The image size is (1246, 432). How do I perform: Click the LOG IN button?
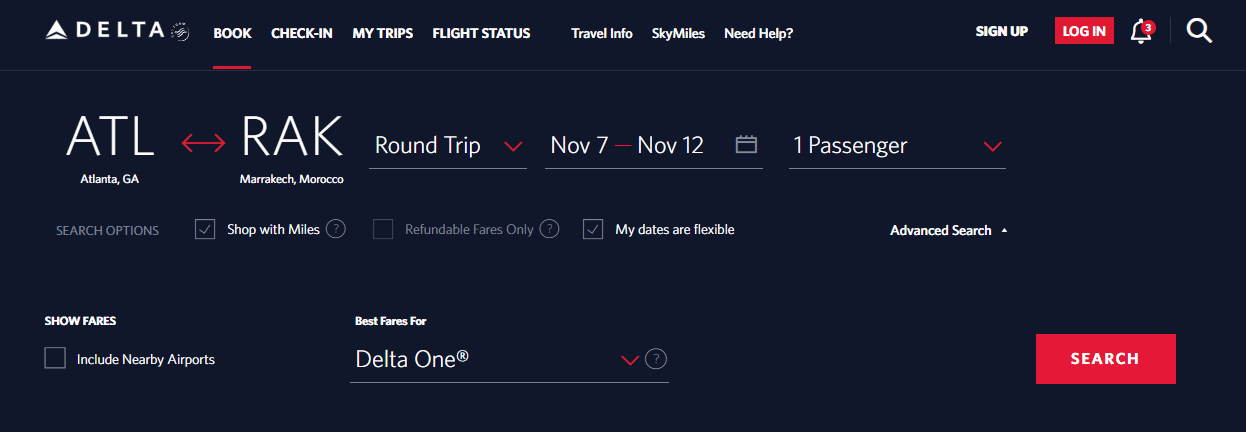(1084, 31)
